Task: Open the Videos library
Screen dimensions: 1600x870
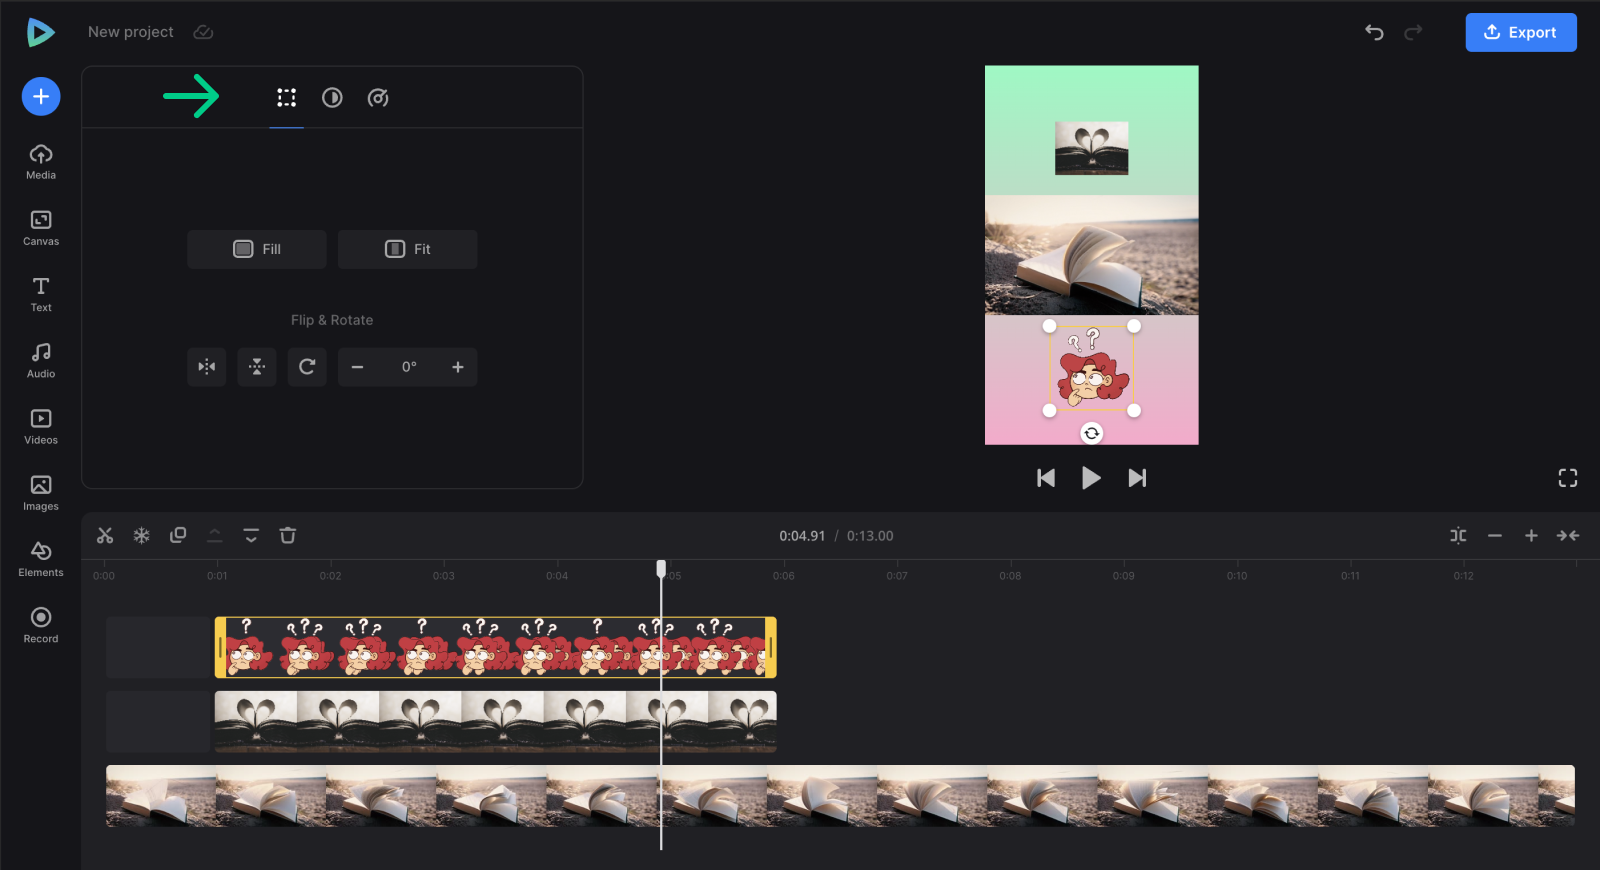Action: point(41,427)
